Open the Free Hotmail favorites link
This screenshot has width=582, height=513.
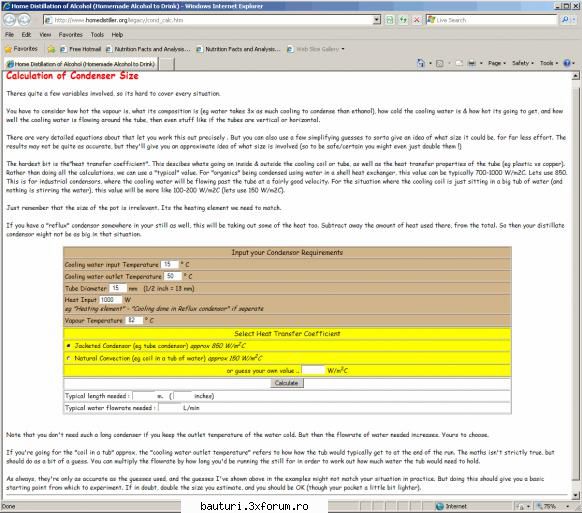81,49
